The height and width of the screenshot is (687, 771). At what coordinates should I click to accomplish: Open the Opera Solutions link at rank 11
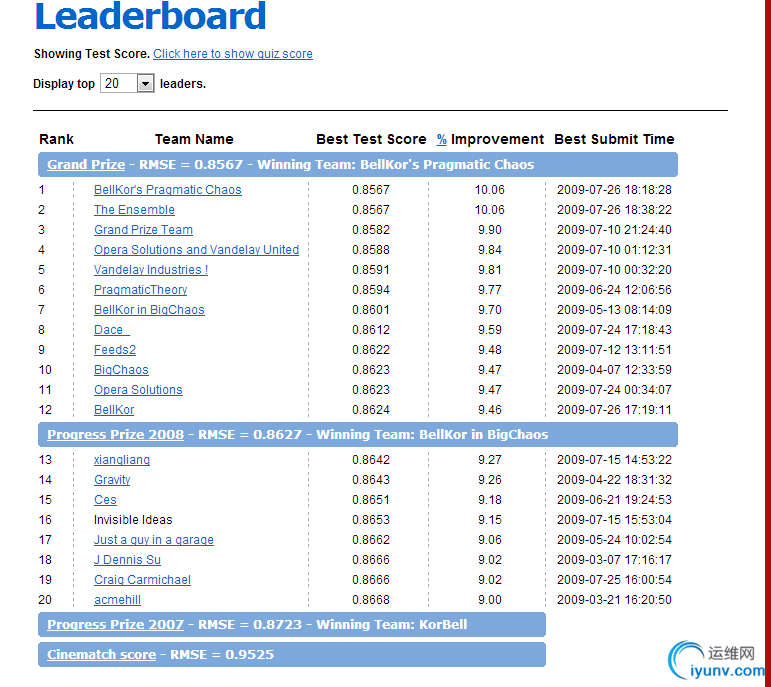(138, 390)
